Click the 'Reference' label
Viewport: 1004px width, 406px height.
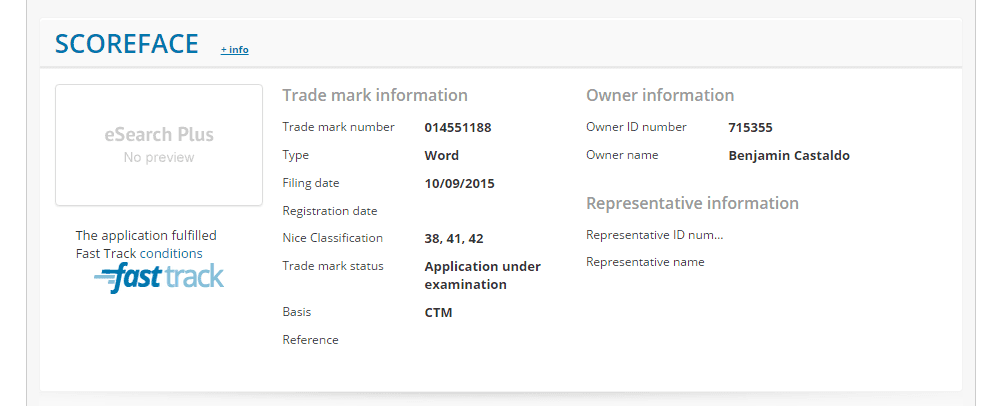pyautogui.click(x=310, y=340)
